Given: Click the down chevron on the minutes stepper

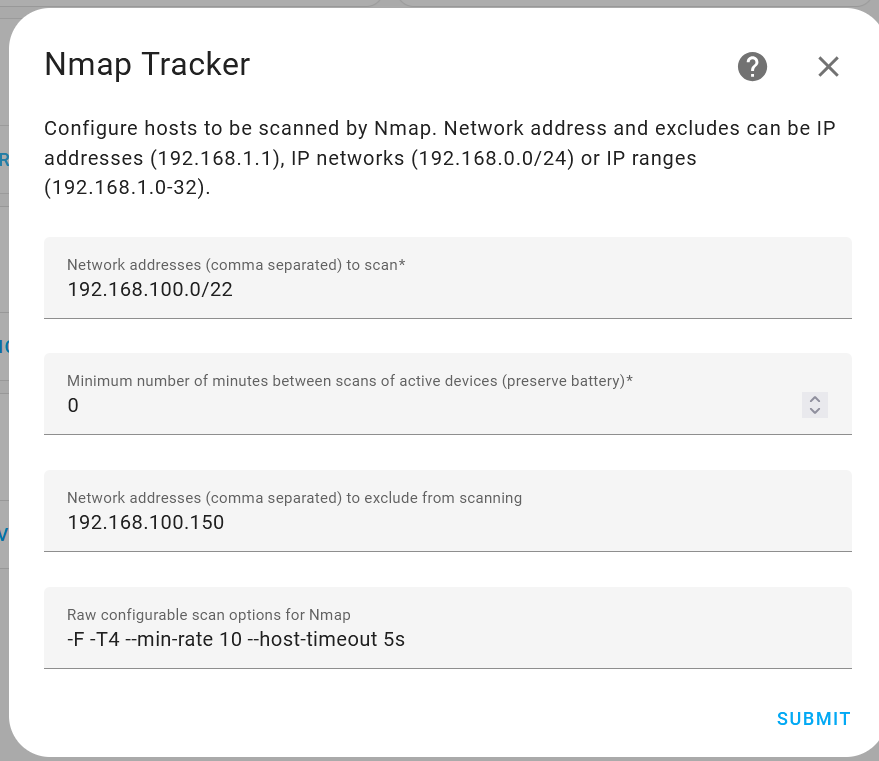Looking at the screenshot, I should pyautogui.click(x=814, y=411).
